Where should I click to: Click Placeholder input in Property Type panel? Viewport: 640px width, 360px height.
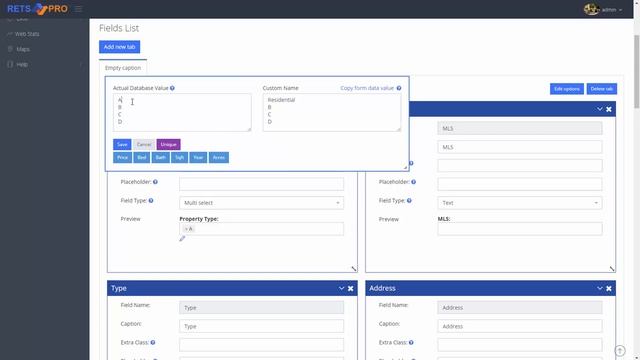click(x=261, y=184)
